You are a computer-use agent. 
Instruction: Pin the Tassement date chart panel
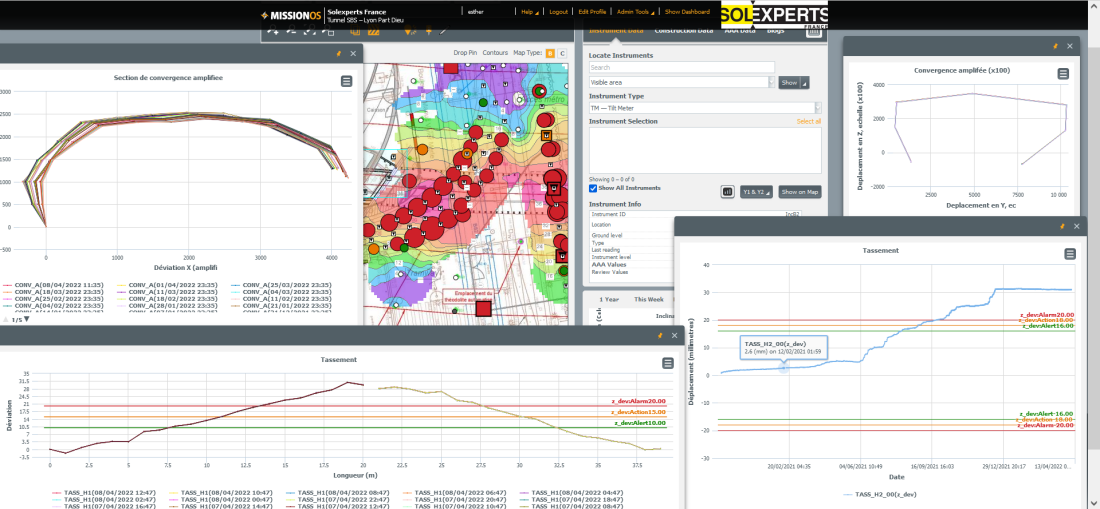tap(1062, 226)
